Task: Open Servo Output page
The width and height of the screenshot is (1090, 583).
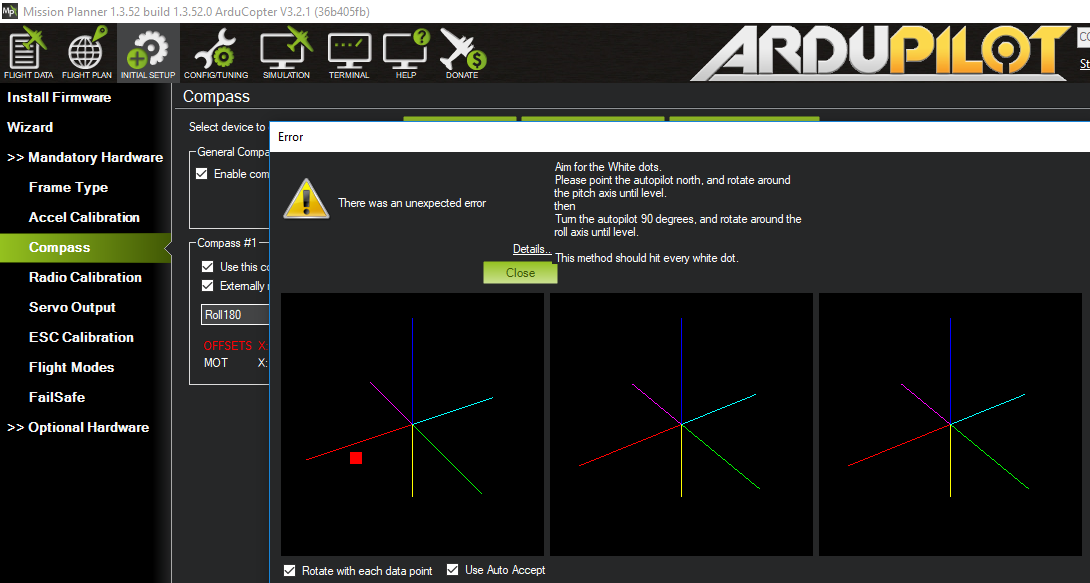Action: [72, 307]
